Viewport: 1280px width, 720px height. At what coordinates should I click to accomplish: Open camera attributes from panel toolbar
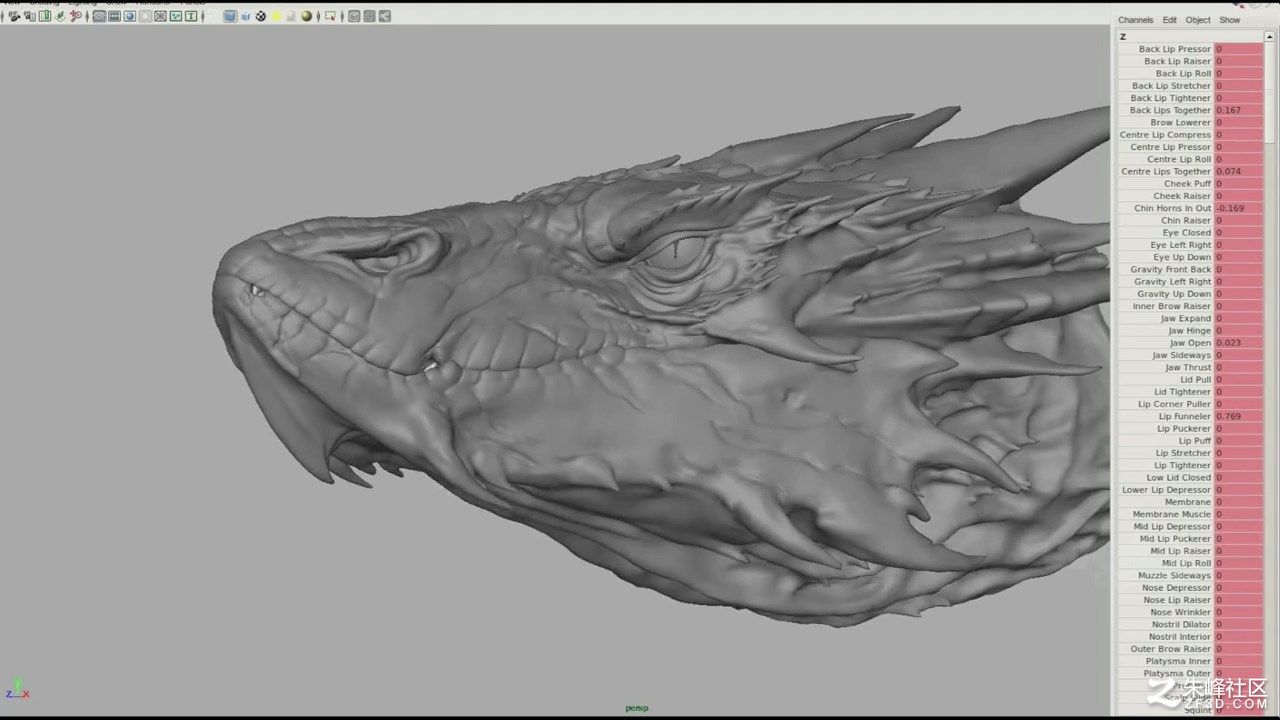[x=30, y=16]
